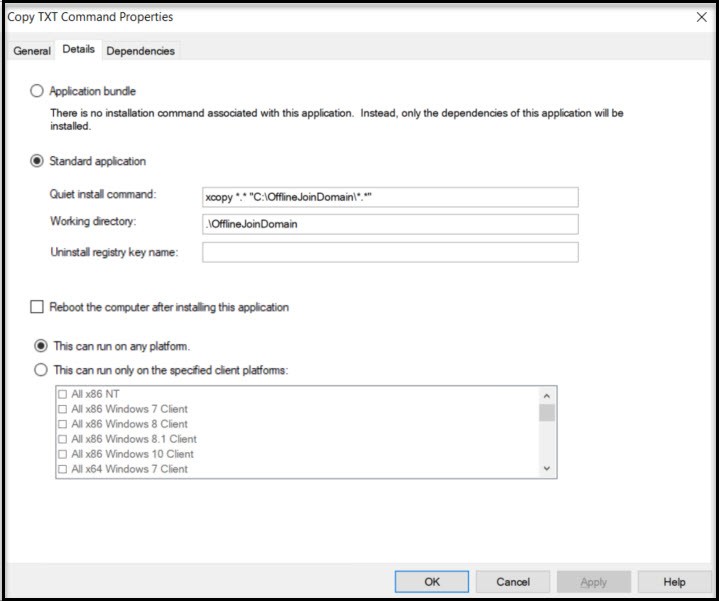The width and height of the screenshot is (719, 601).
Task: Check All x86 Windows 10 Client
Action: click(x=63, y=454)
